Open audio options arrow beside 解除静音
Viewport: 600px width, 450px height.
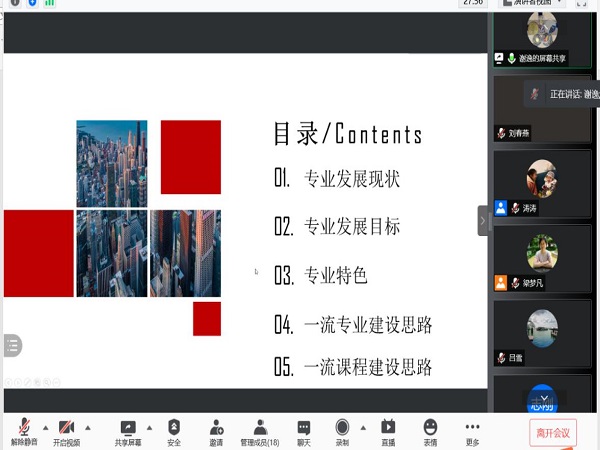(46, 427)
